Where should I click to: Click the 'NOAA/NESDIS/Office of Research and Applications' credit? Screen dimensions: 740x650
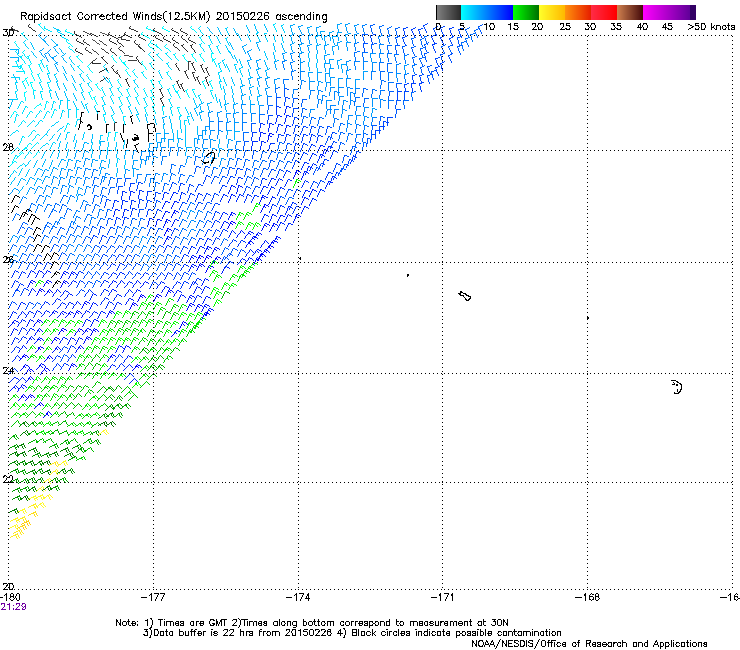(x=589, y=644)
